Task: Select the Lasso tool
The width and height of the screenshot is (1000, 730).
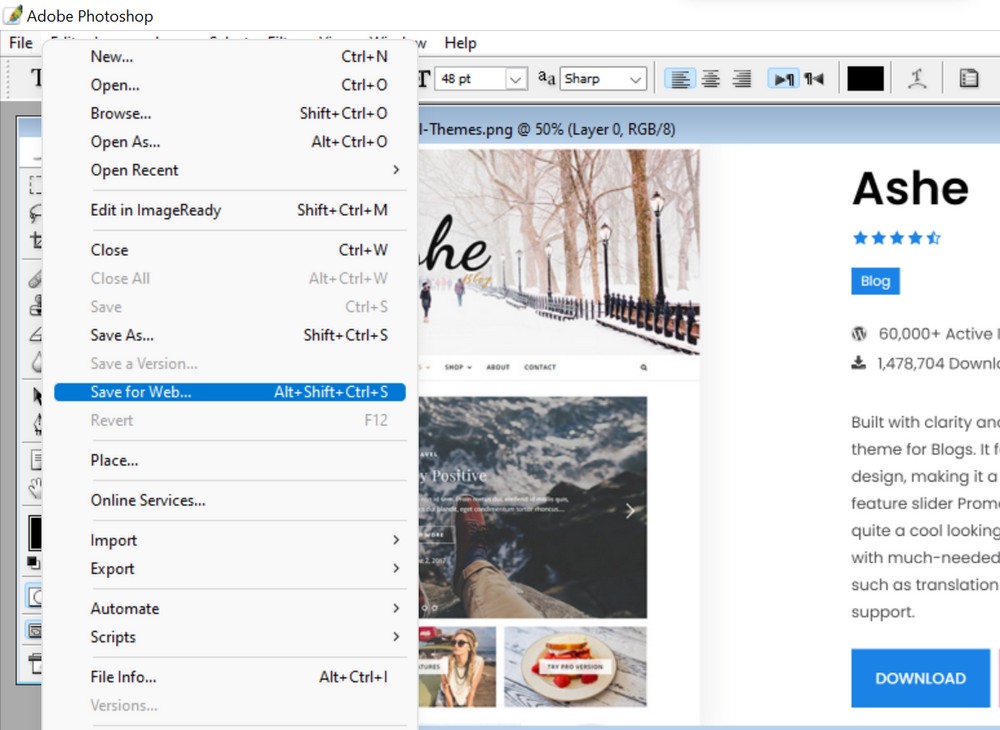Action: coord(36,213)
